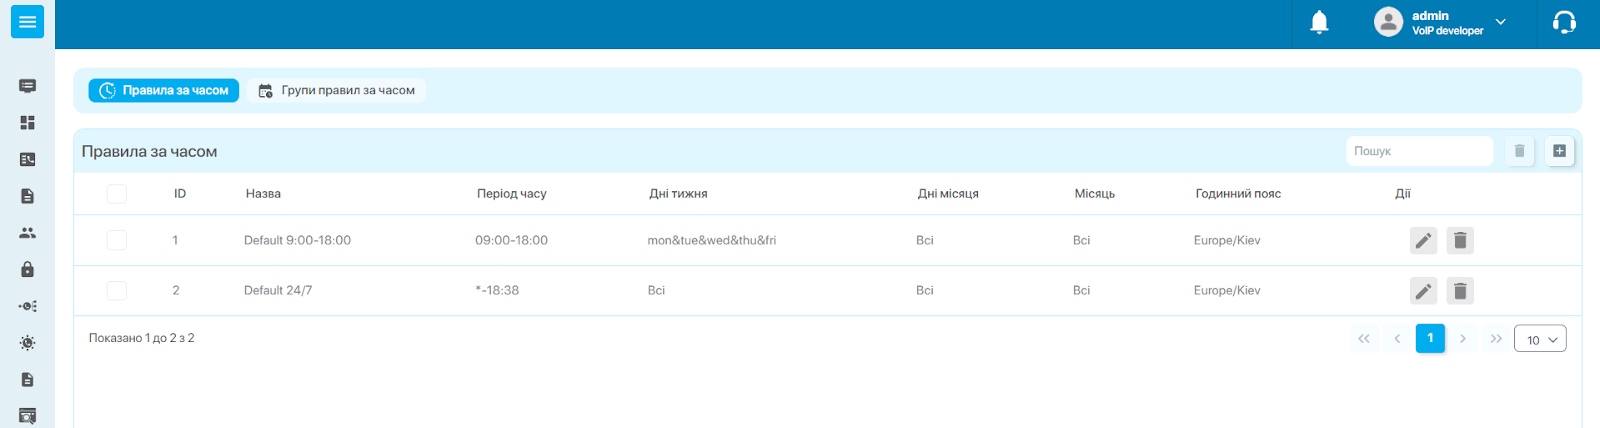1600x428 pixels.
Task: Select the Правила за часом tab
Action: [x=164, y=91]
